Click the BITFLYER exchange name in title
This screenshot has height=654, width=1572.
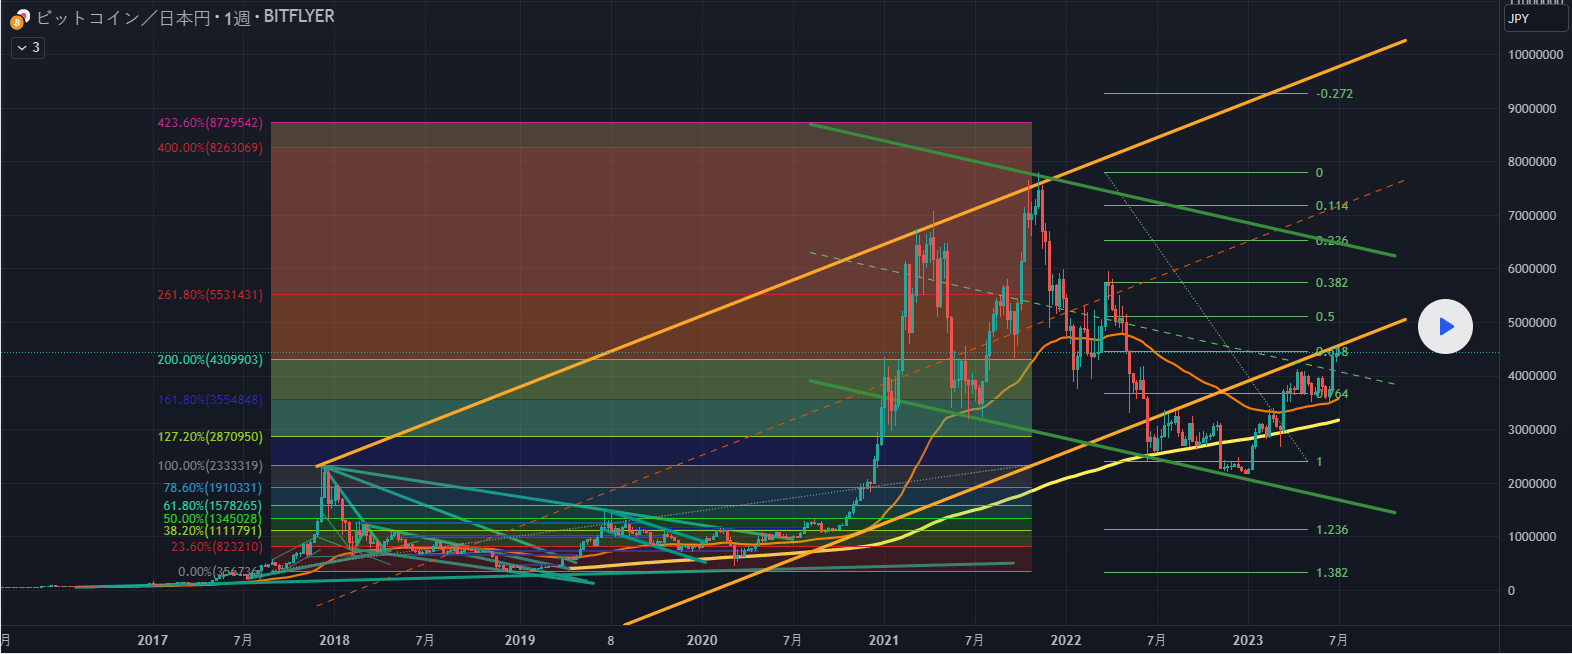coord(299,17)
